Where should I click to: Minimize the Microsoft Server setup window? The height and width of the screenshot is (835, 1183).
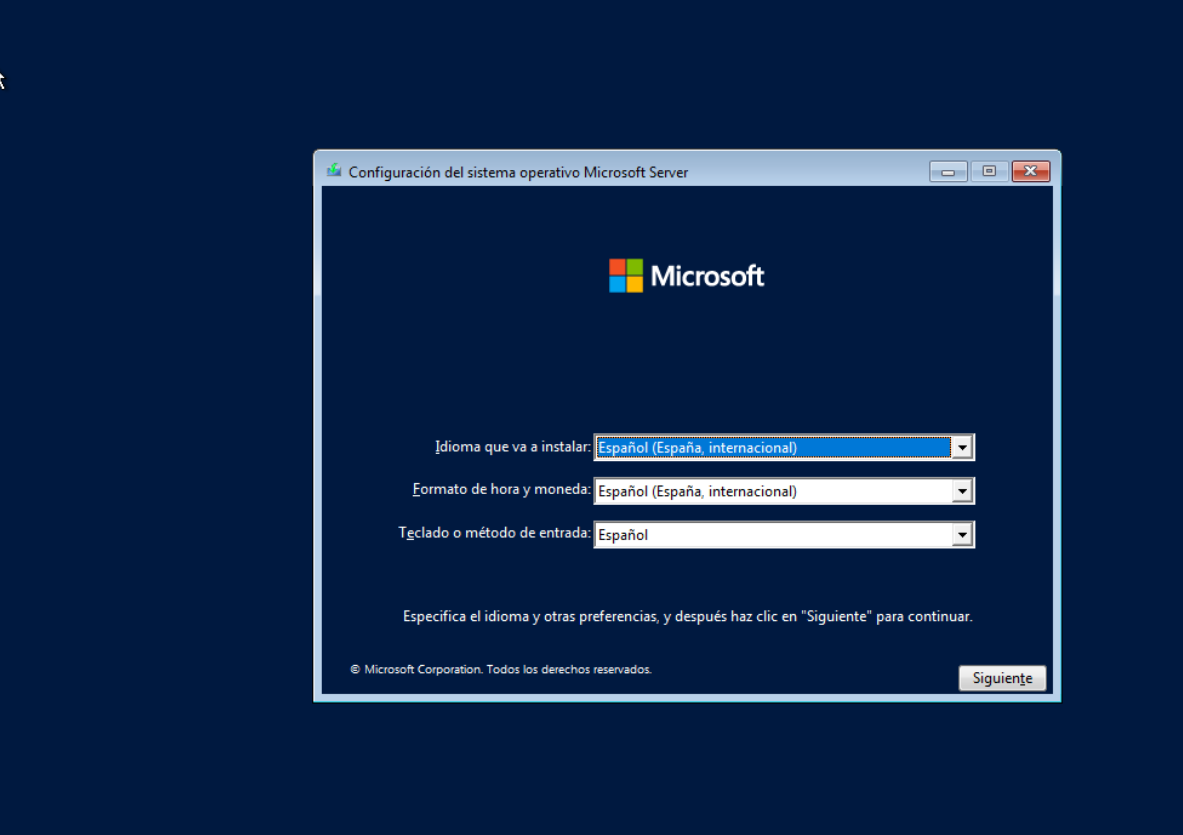click(948, 172)
